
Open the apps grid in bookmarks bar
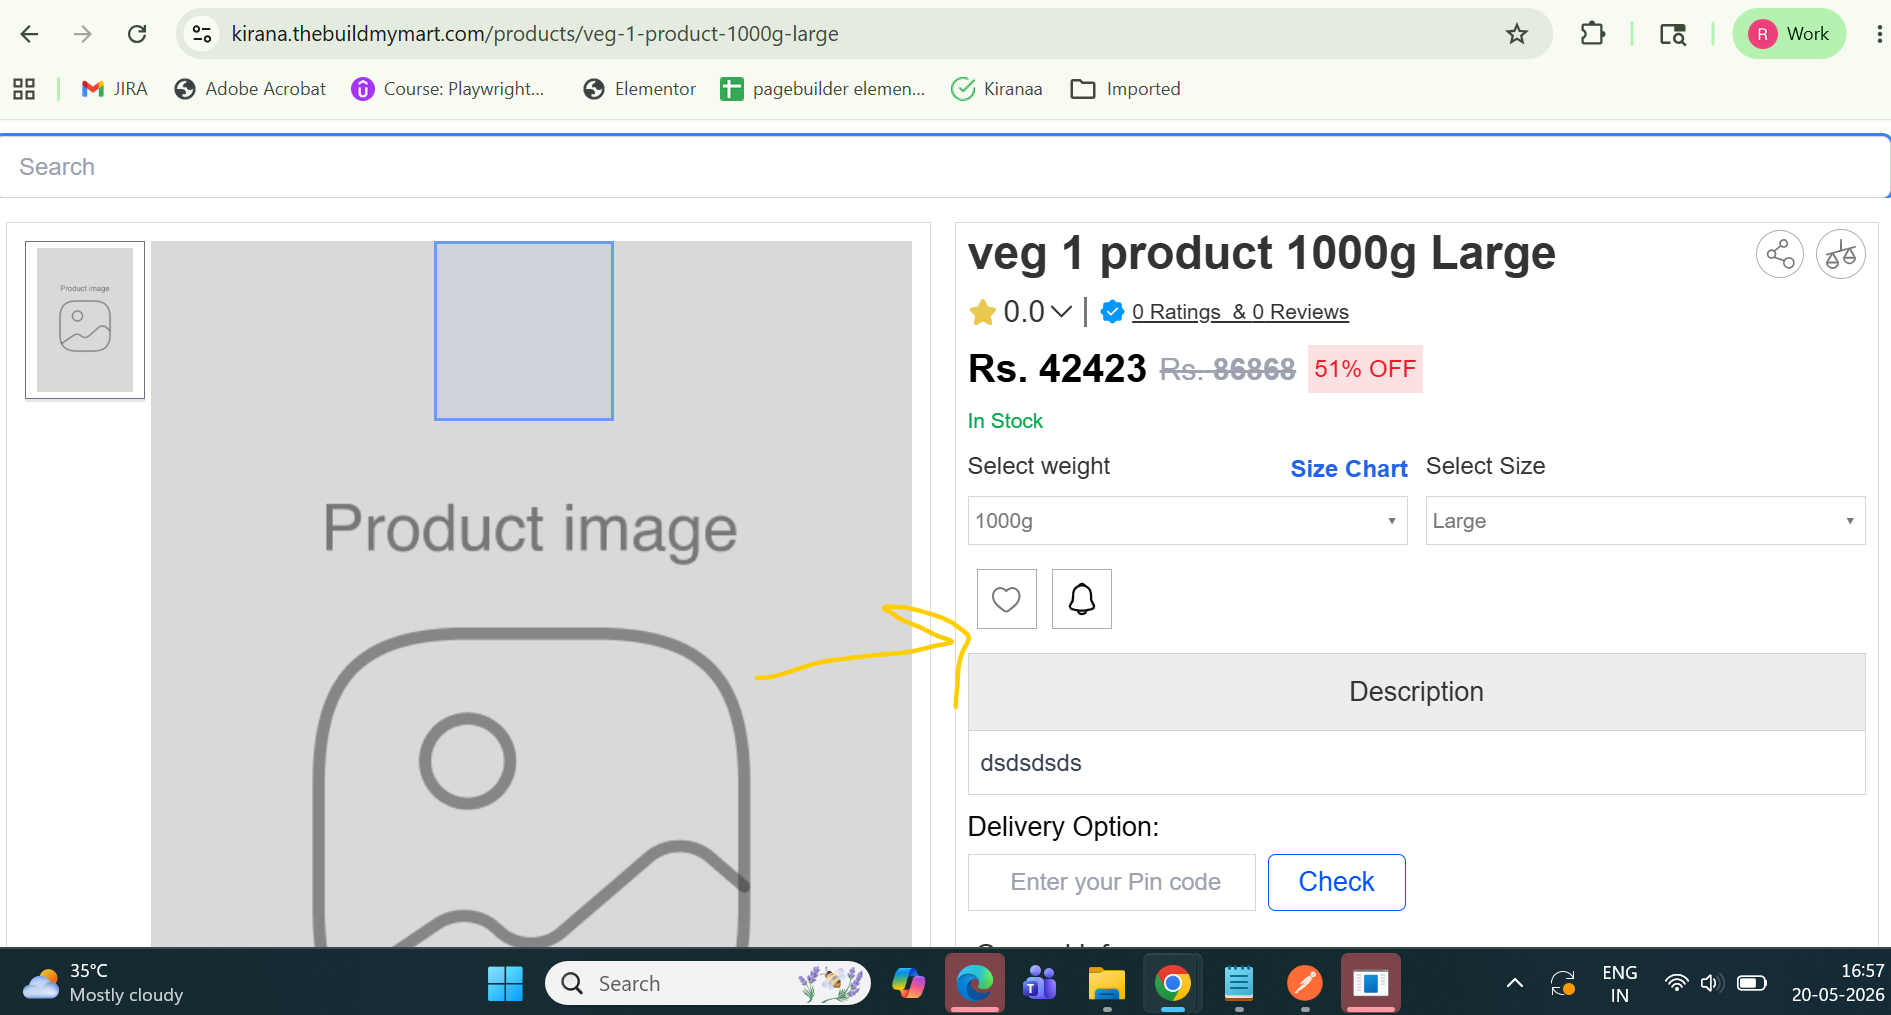pos(24,89)
